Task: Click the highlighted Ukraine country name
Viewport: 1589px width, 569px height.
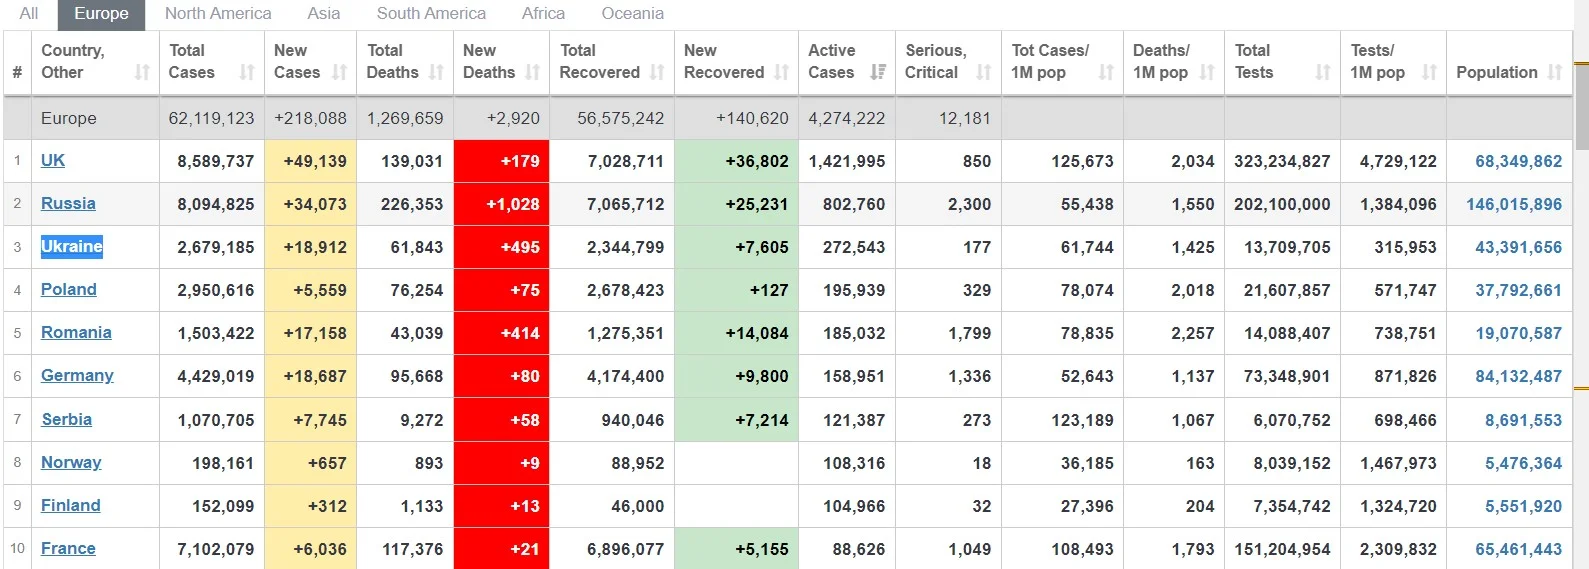Action: coord(72,246)
